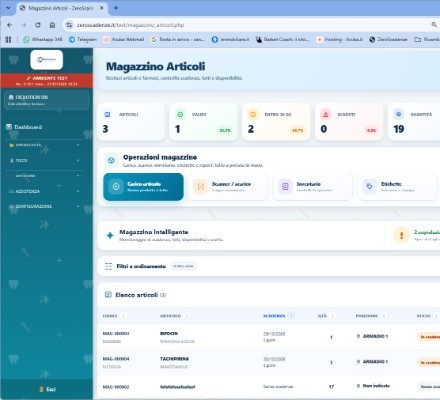The height and width of the screenshot is (400, 440).
Task: Click the browser forward arrow
Action: (24, 25)
